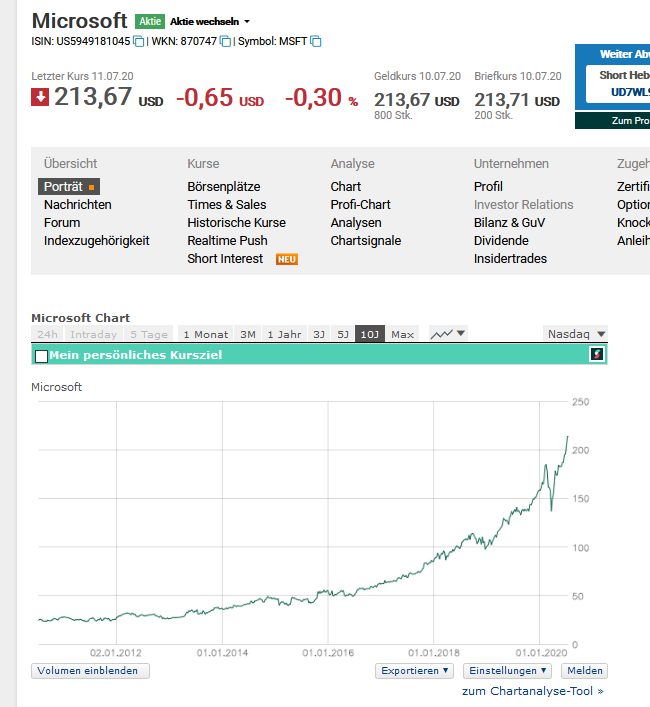This screenshot has height=707, width=650.
Task: Select the Max chart range
Action: 402,334
